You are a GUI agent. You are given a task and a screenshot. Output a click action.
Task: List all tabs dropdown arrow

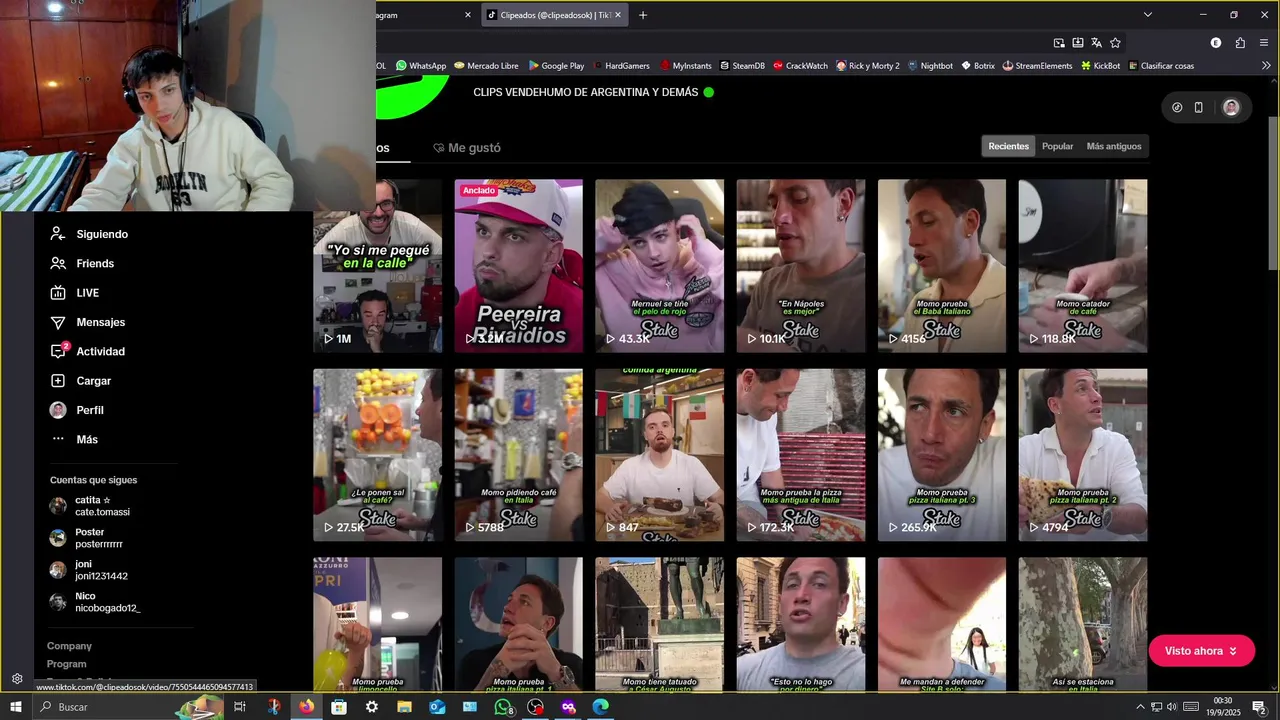[x=1148, y=15]
